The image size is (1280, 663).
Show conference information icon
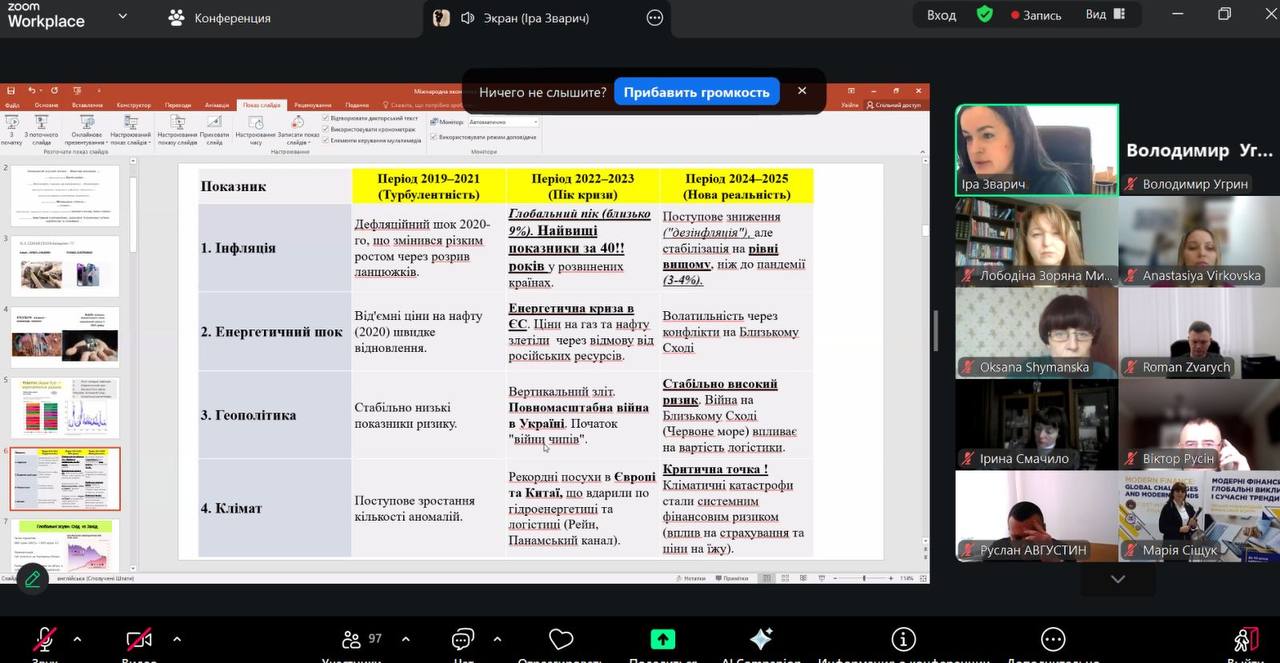click(x=903, y=640)
